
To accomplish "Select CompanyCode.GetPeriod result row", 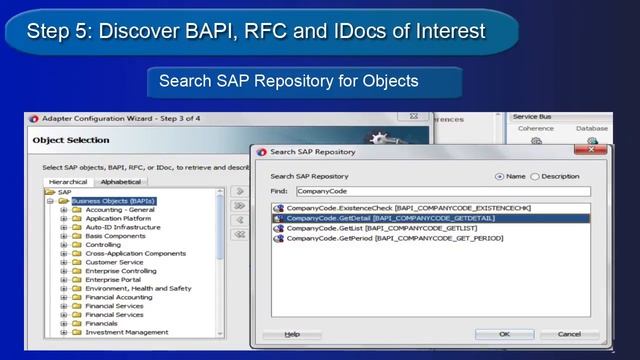I will 431,238.
